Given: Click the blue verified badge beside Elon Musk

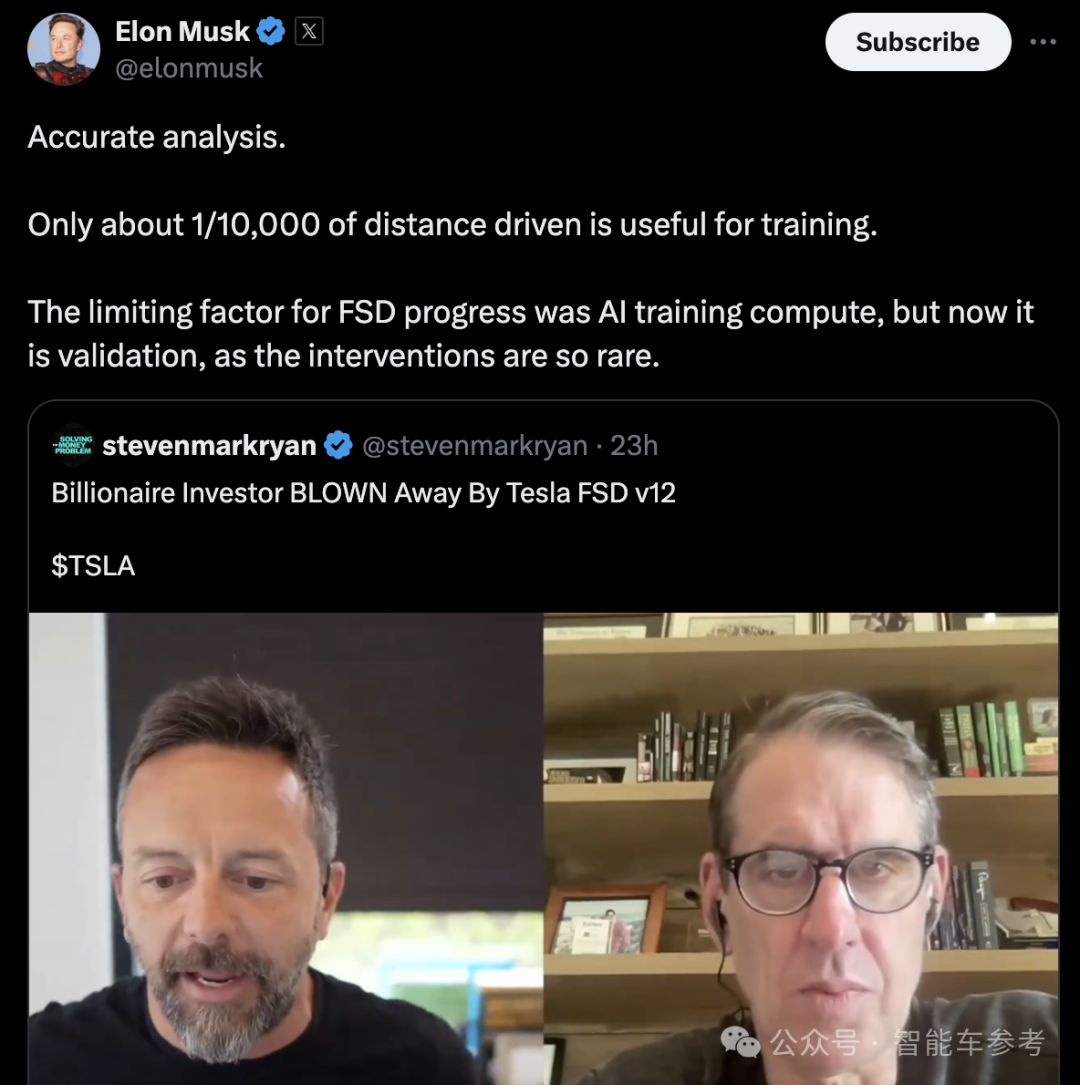Looking at the screenshot, I should click(271, 32).
